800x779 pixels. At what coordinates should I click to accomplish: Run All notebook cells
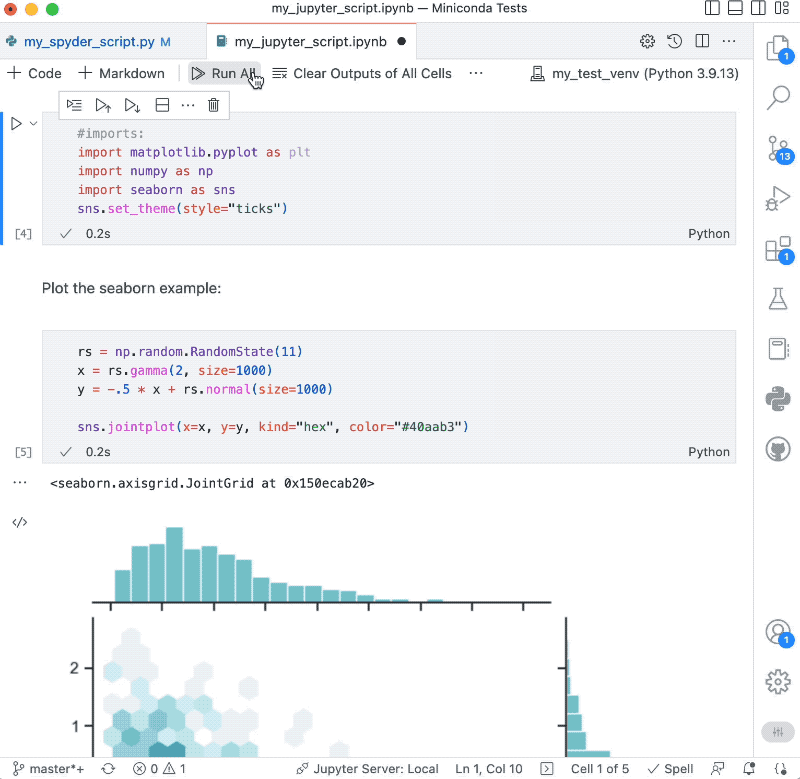[223, 73]
